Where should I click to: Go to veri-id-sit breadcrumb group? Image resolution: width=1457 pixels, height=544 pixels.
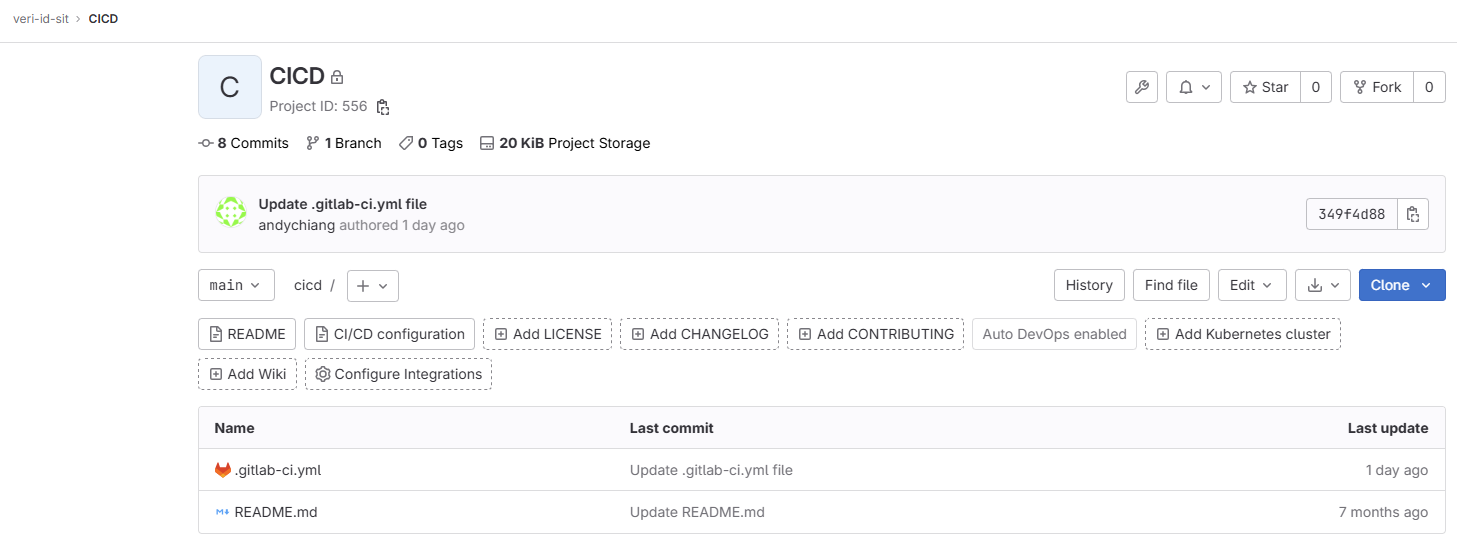(41, 19)
